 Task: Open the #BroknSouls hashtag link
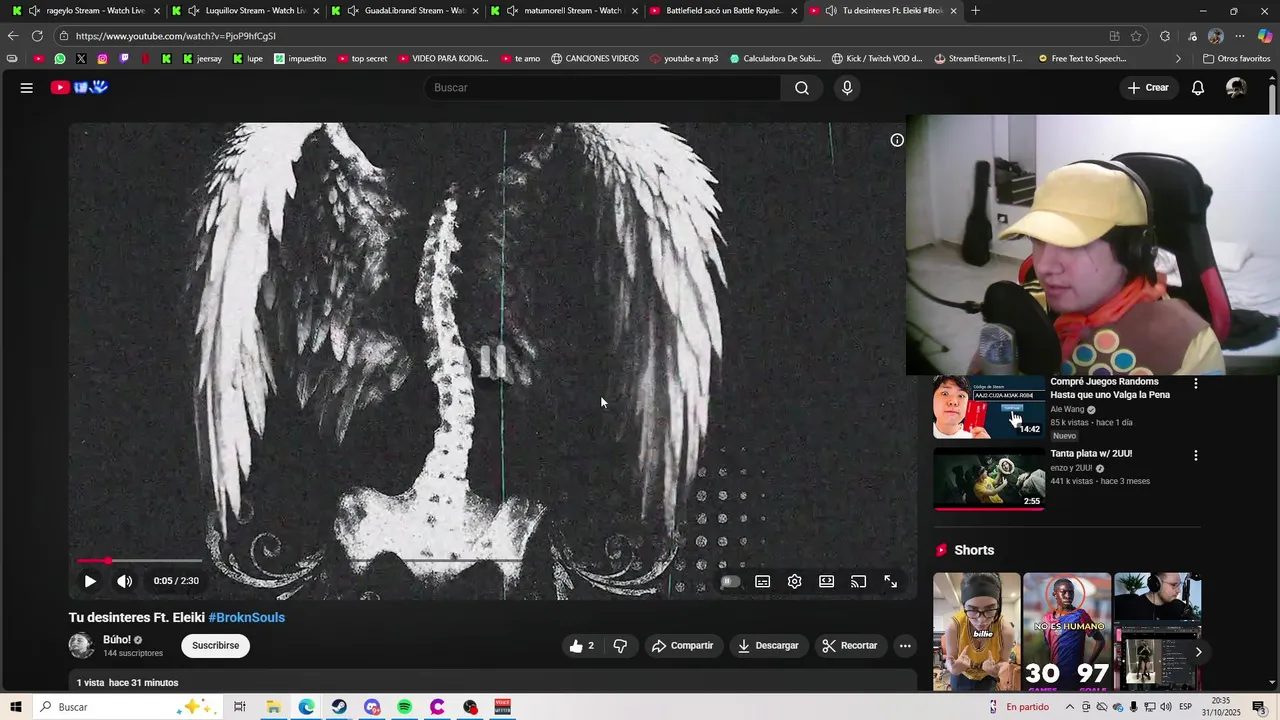pyautogui.click(x=246, y=618)
